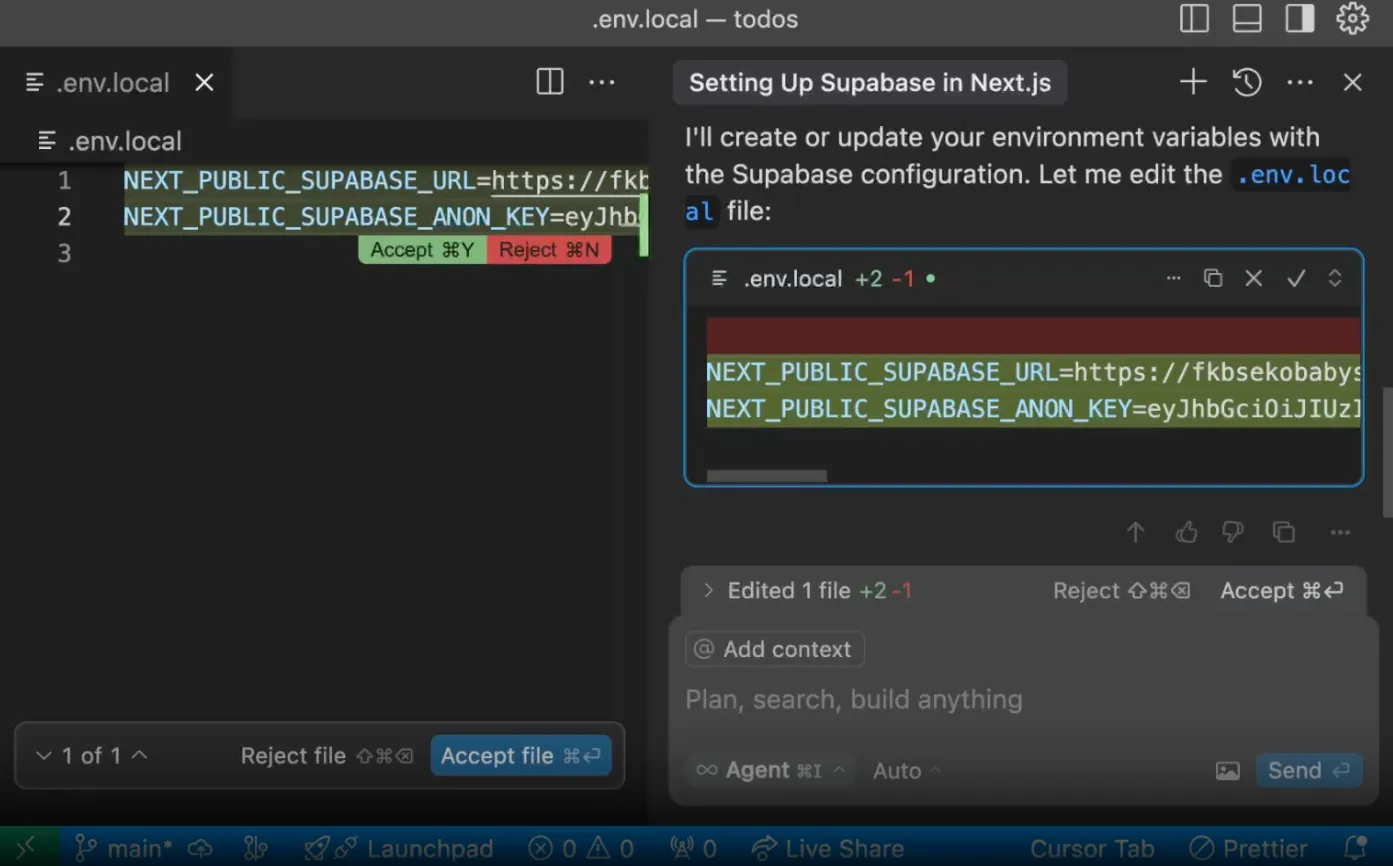This screenshot has height=866, width=1393.
Task: Expand or collapse the diff block
Action: coord(1335,278)
